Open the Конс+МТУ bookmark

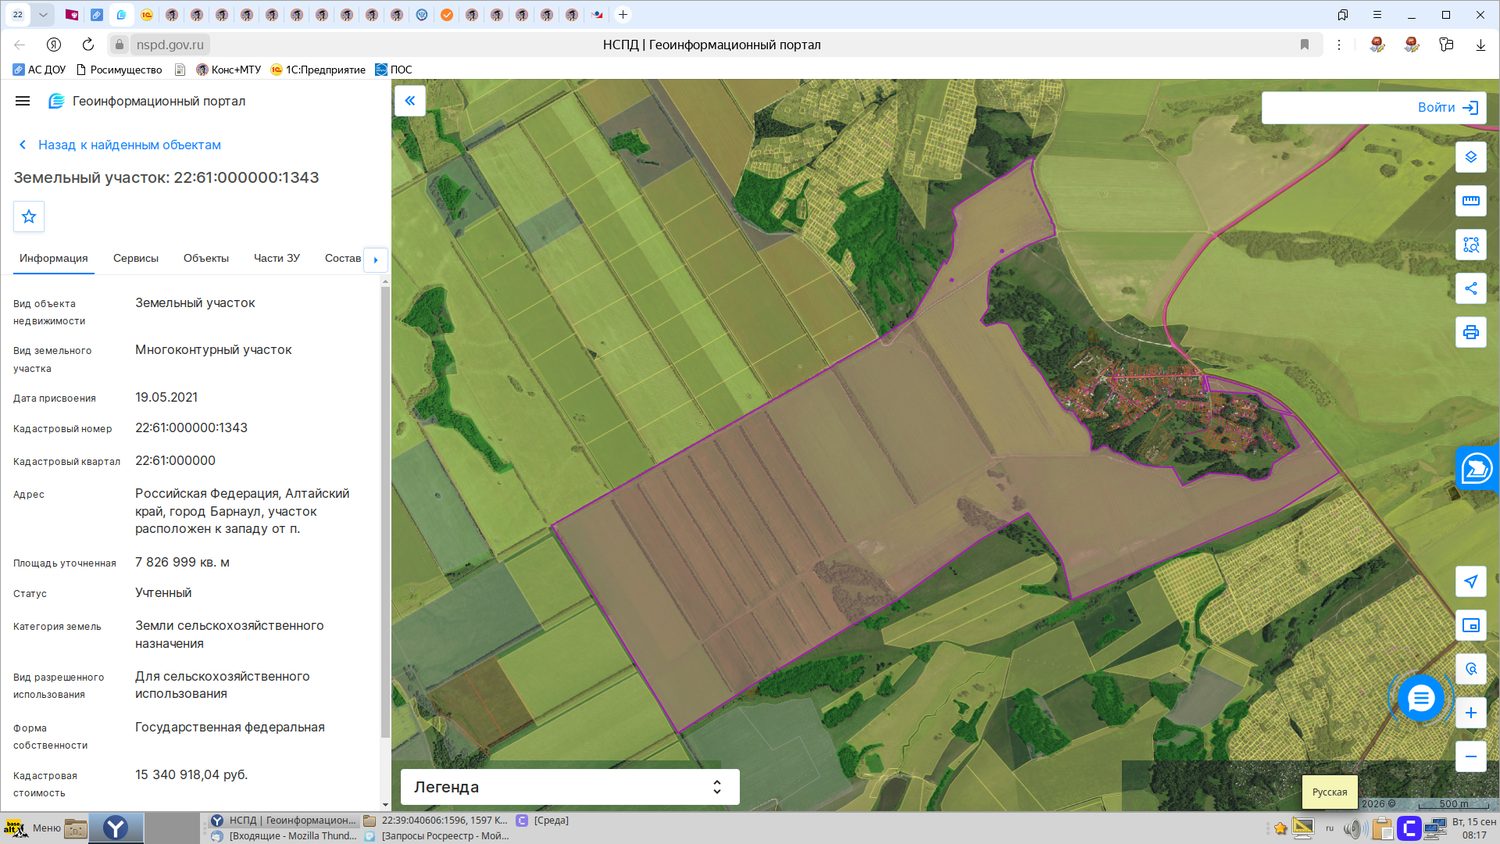click(228, 70)
